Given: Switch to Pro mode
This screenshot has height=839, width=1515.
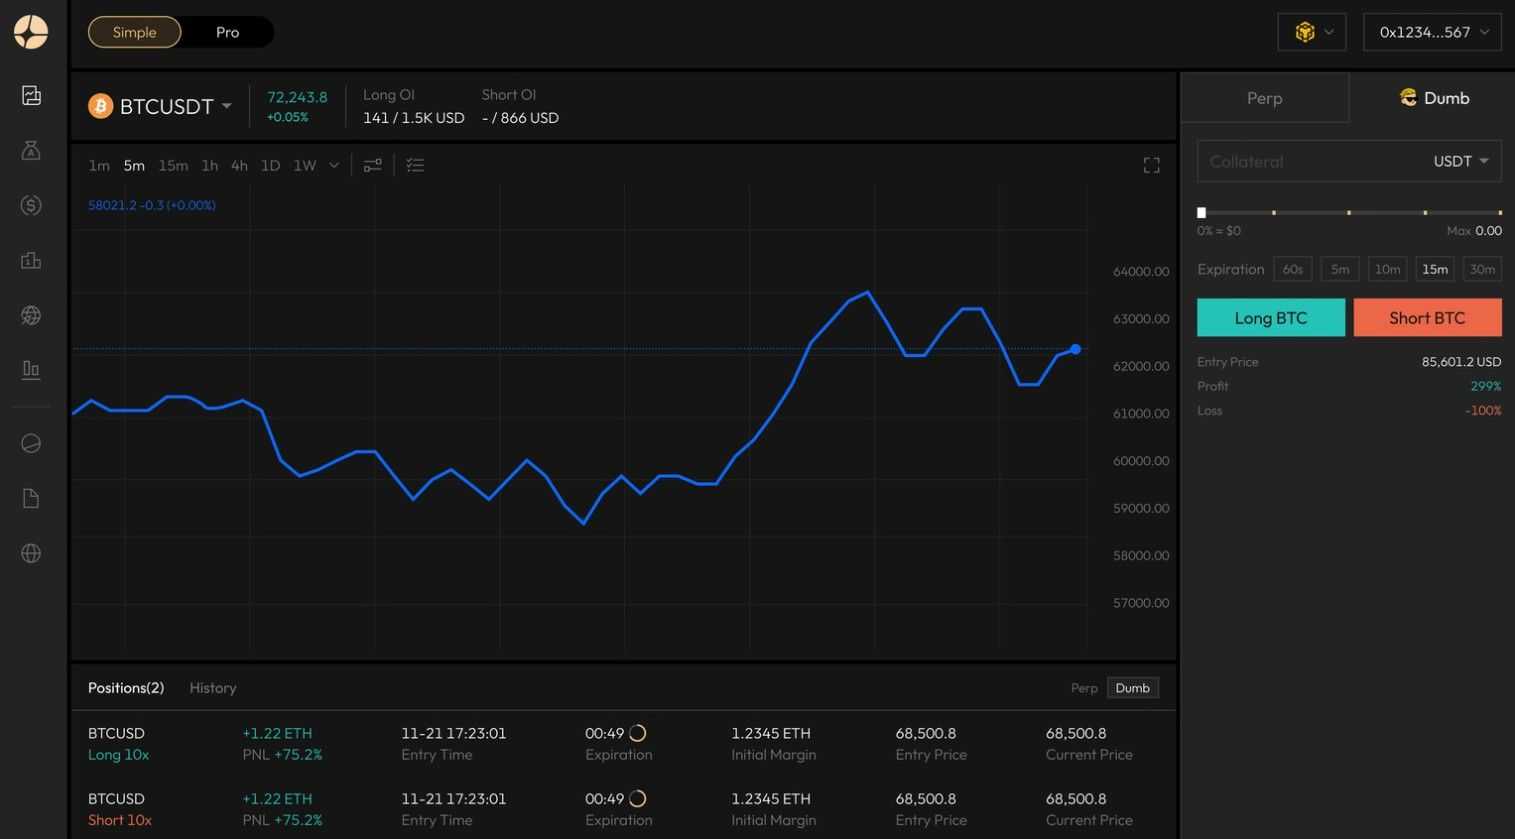Looking at the screenshot, I should [227, 32].
